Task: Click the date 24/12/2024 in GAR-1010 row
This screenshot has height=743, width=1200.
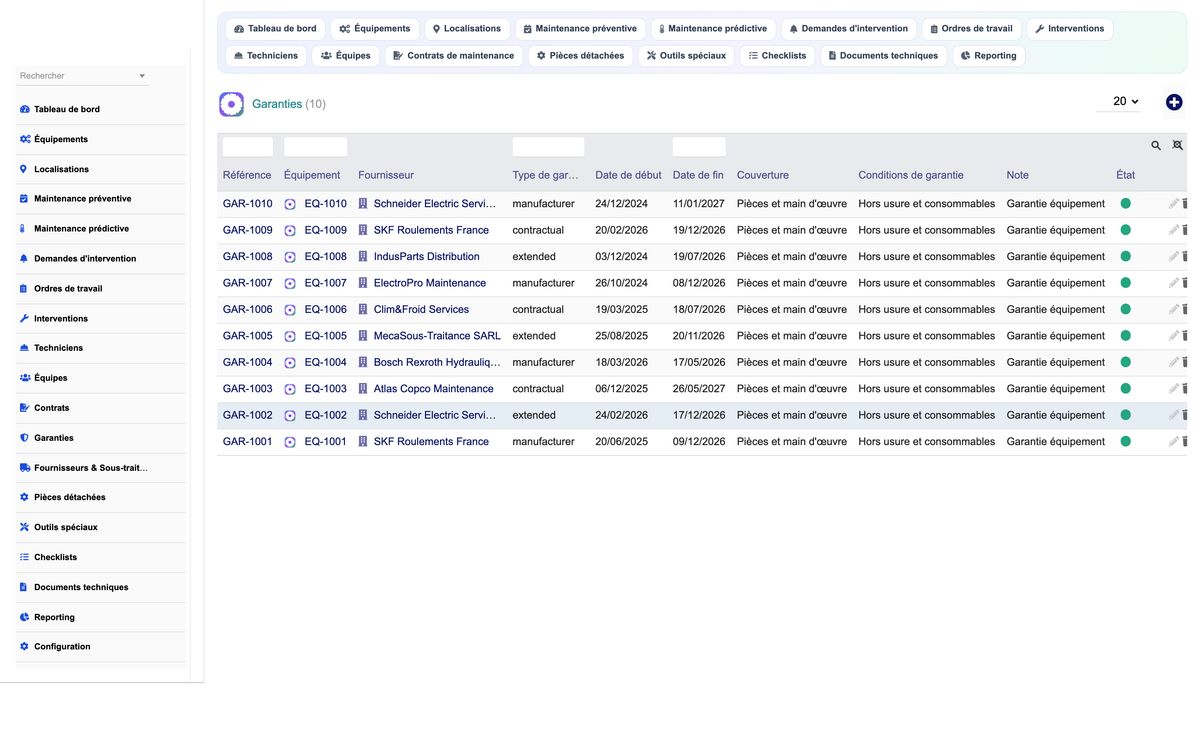Action: point(622,204)
